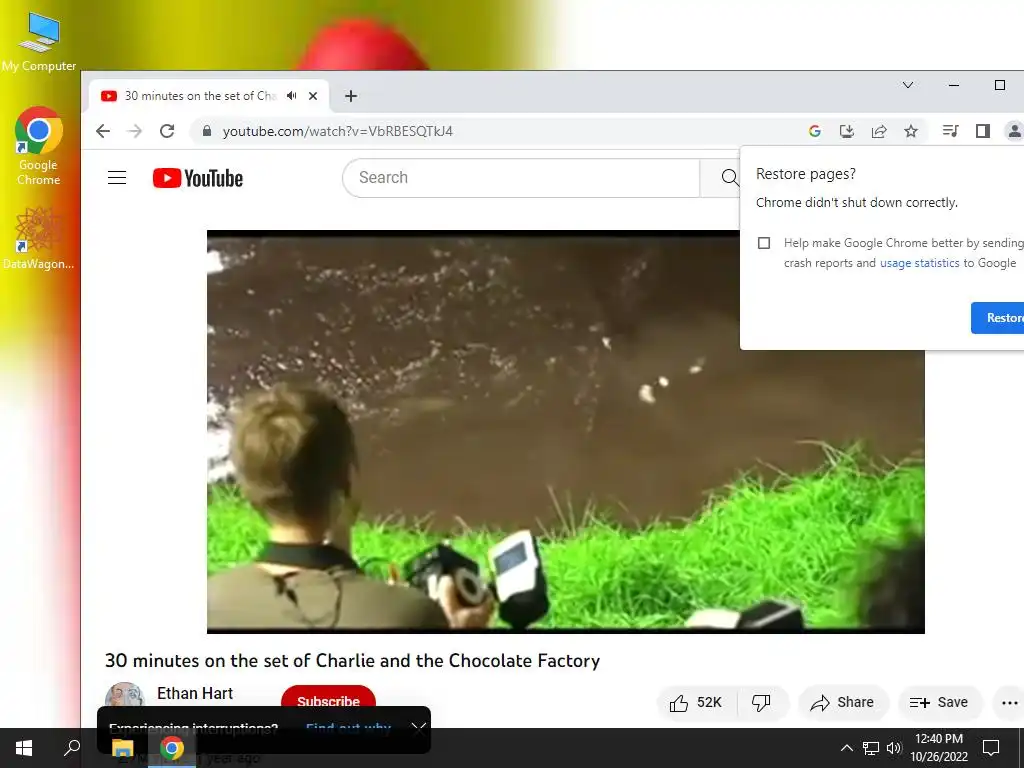Open File Explorer from the taskbar
The width and height of the screenshot is (1024, 768).
122,748
